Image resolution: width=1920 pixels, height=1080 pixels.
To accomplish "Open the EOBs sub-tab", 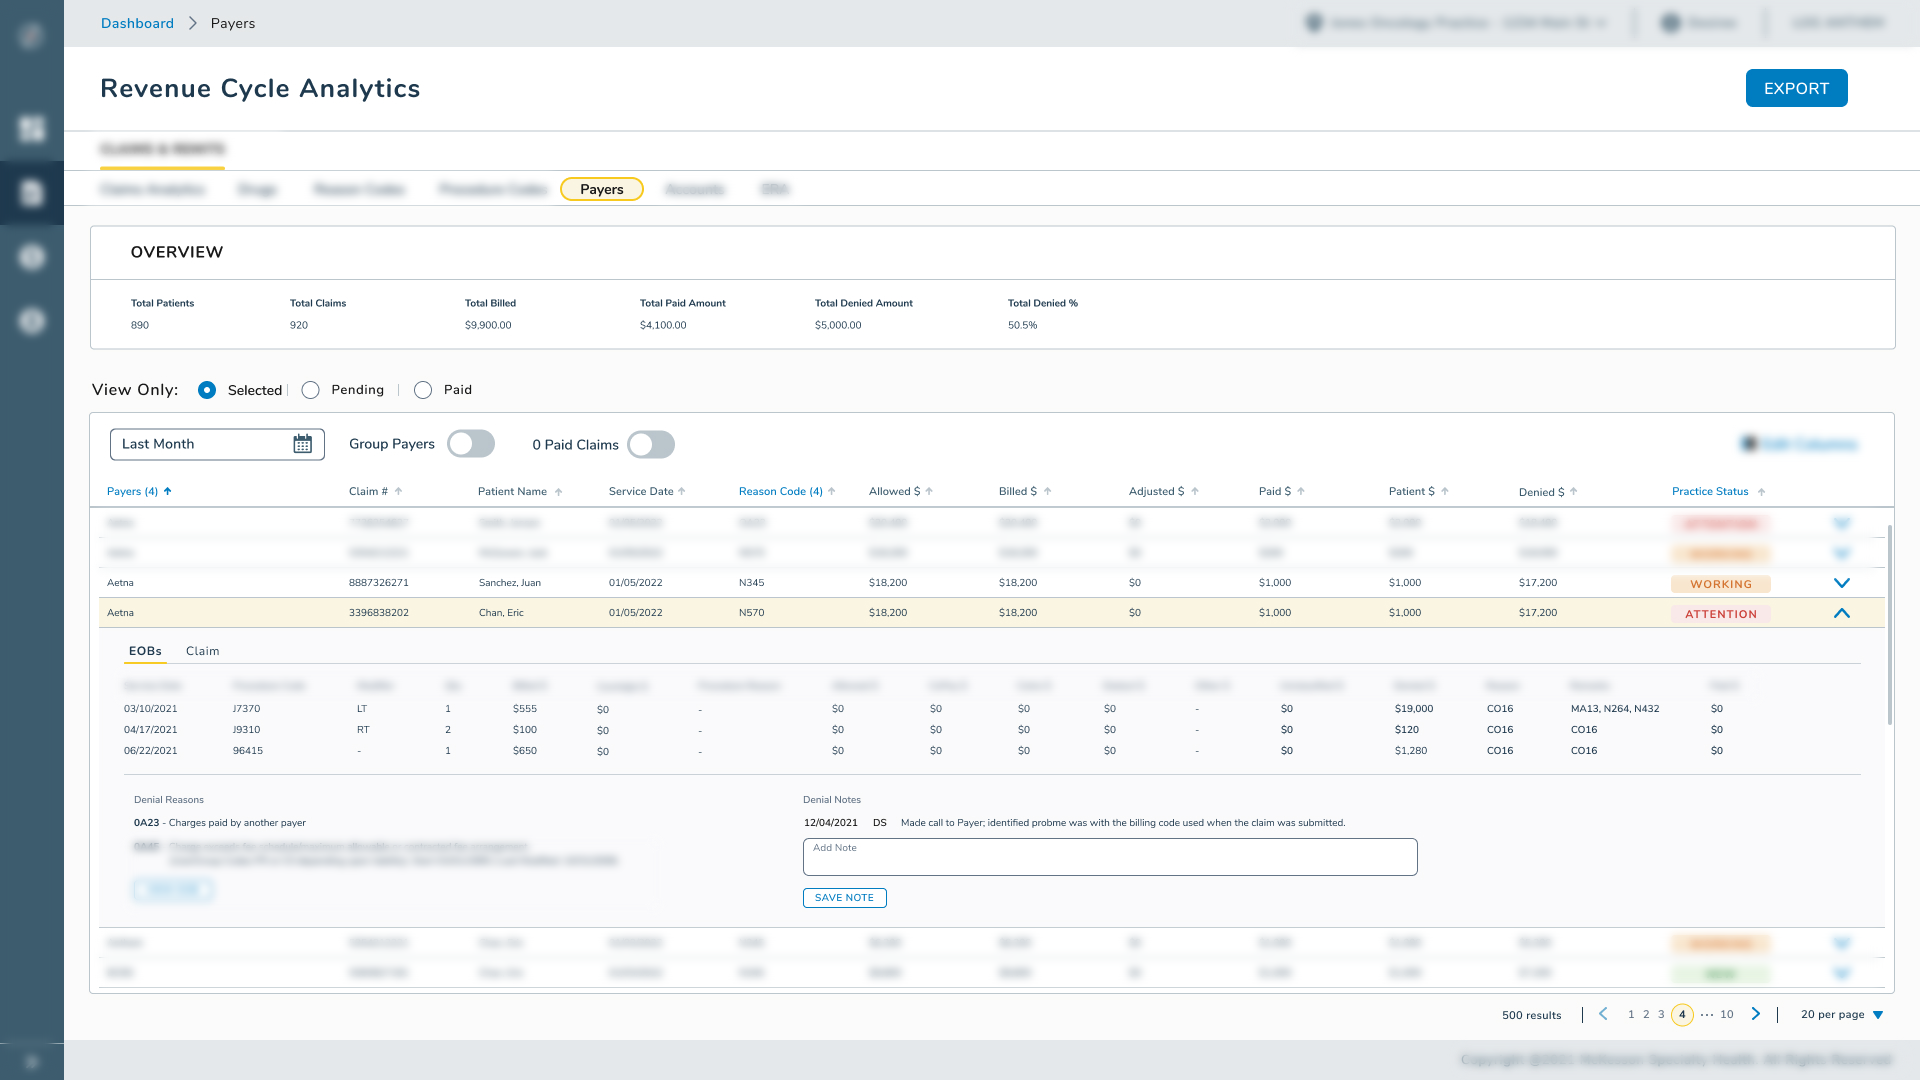I will (x=145, y=651).
